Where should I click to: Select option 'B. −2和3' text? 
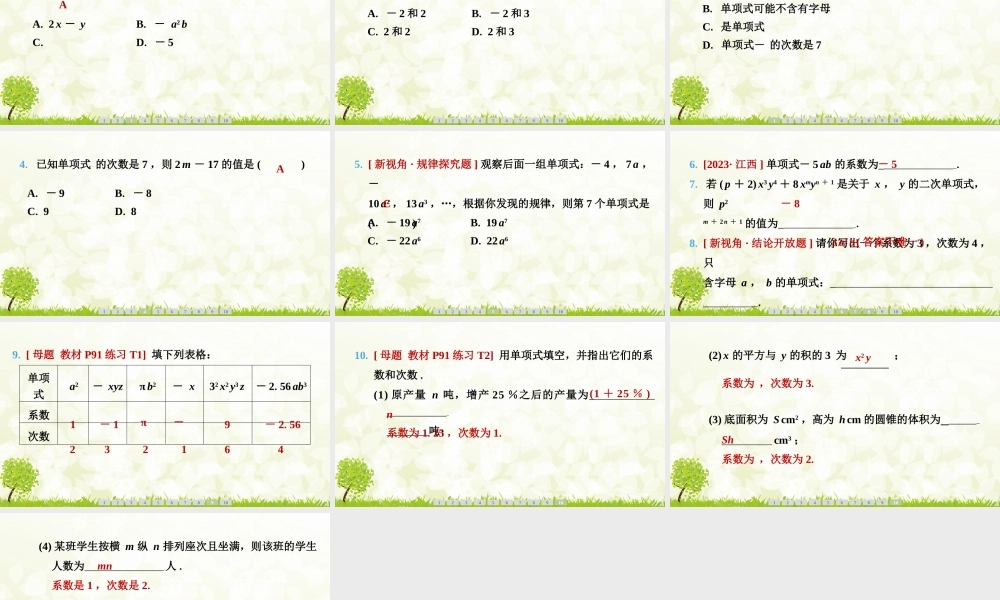501,13
